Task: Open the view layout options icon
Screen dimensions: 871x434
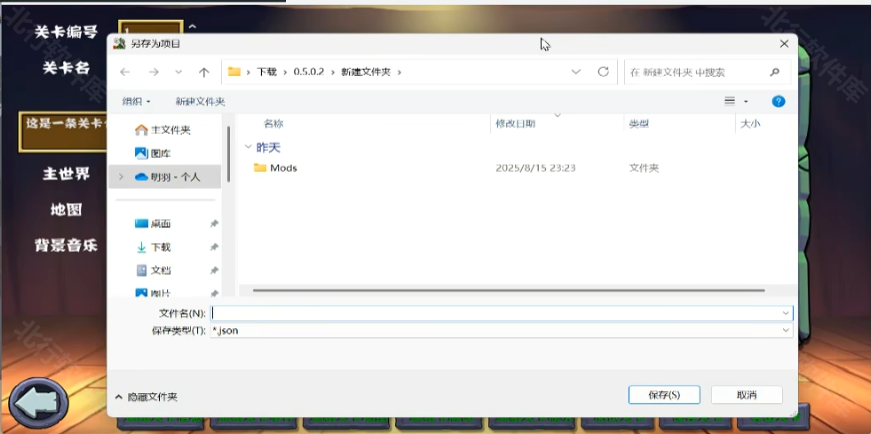Action: pos(731,101)
